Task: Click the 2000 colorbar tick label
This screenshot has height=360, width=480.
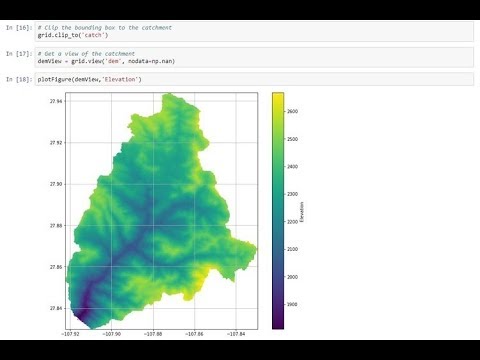Action: point(292,277)
